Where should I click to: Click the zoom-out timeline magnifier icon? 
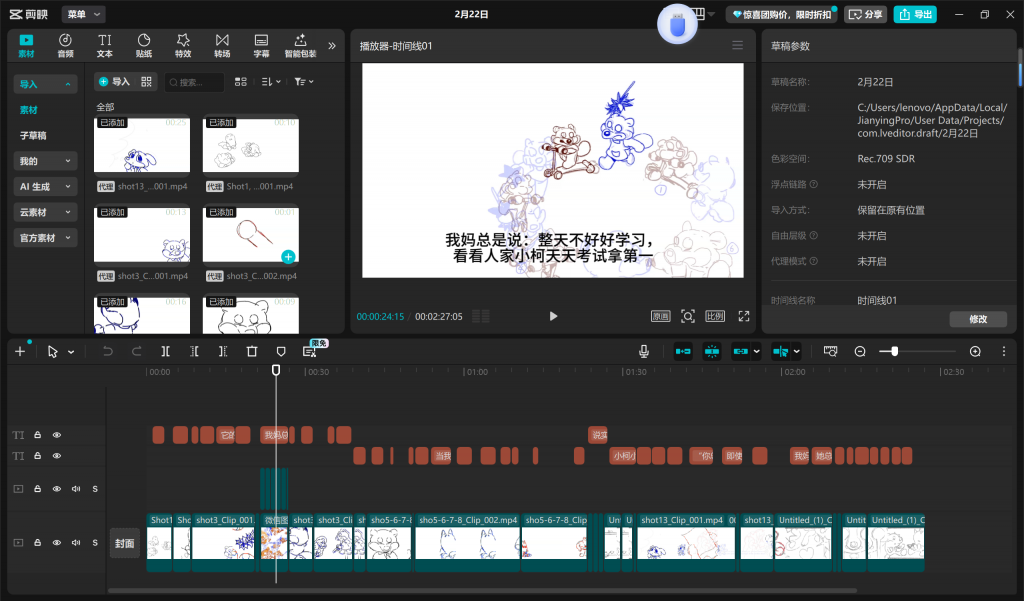[x=860, y=351]
